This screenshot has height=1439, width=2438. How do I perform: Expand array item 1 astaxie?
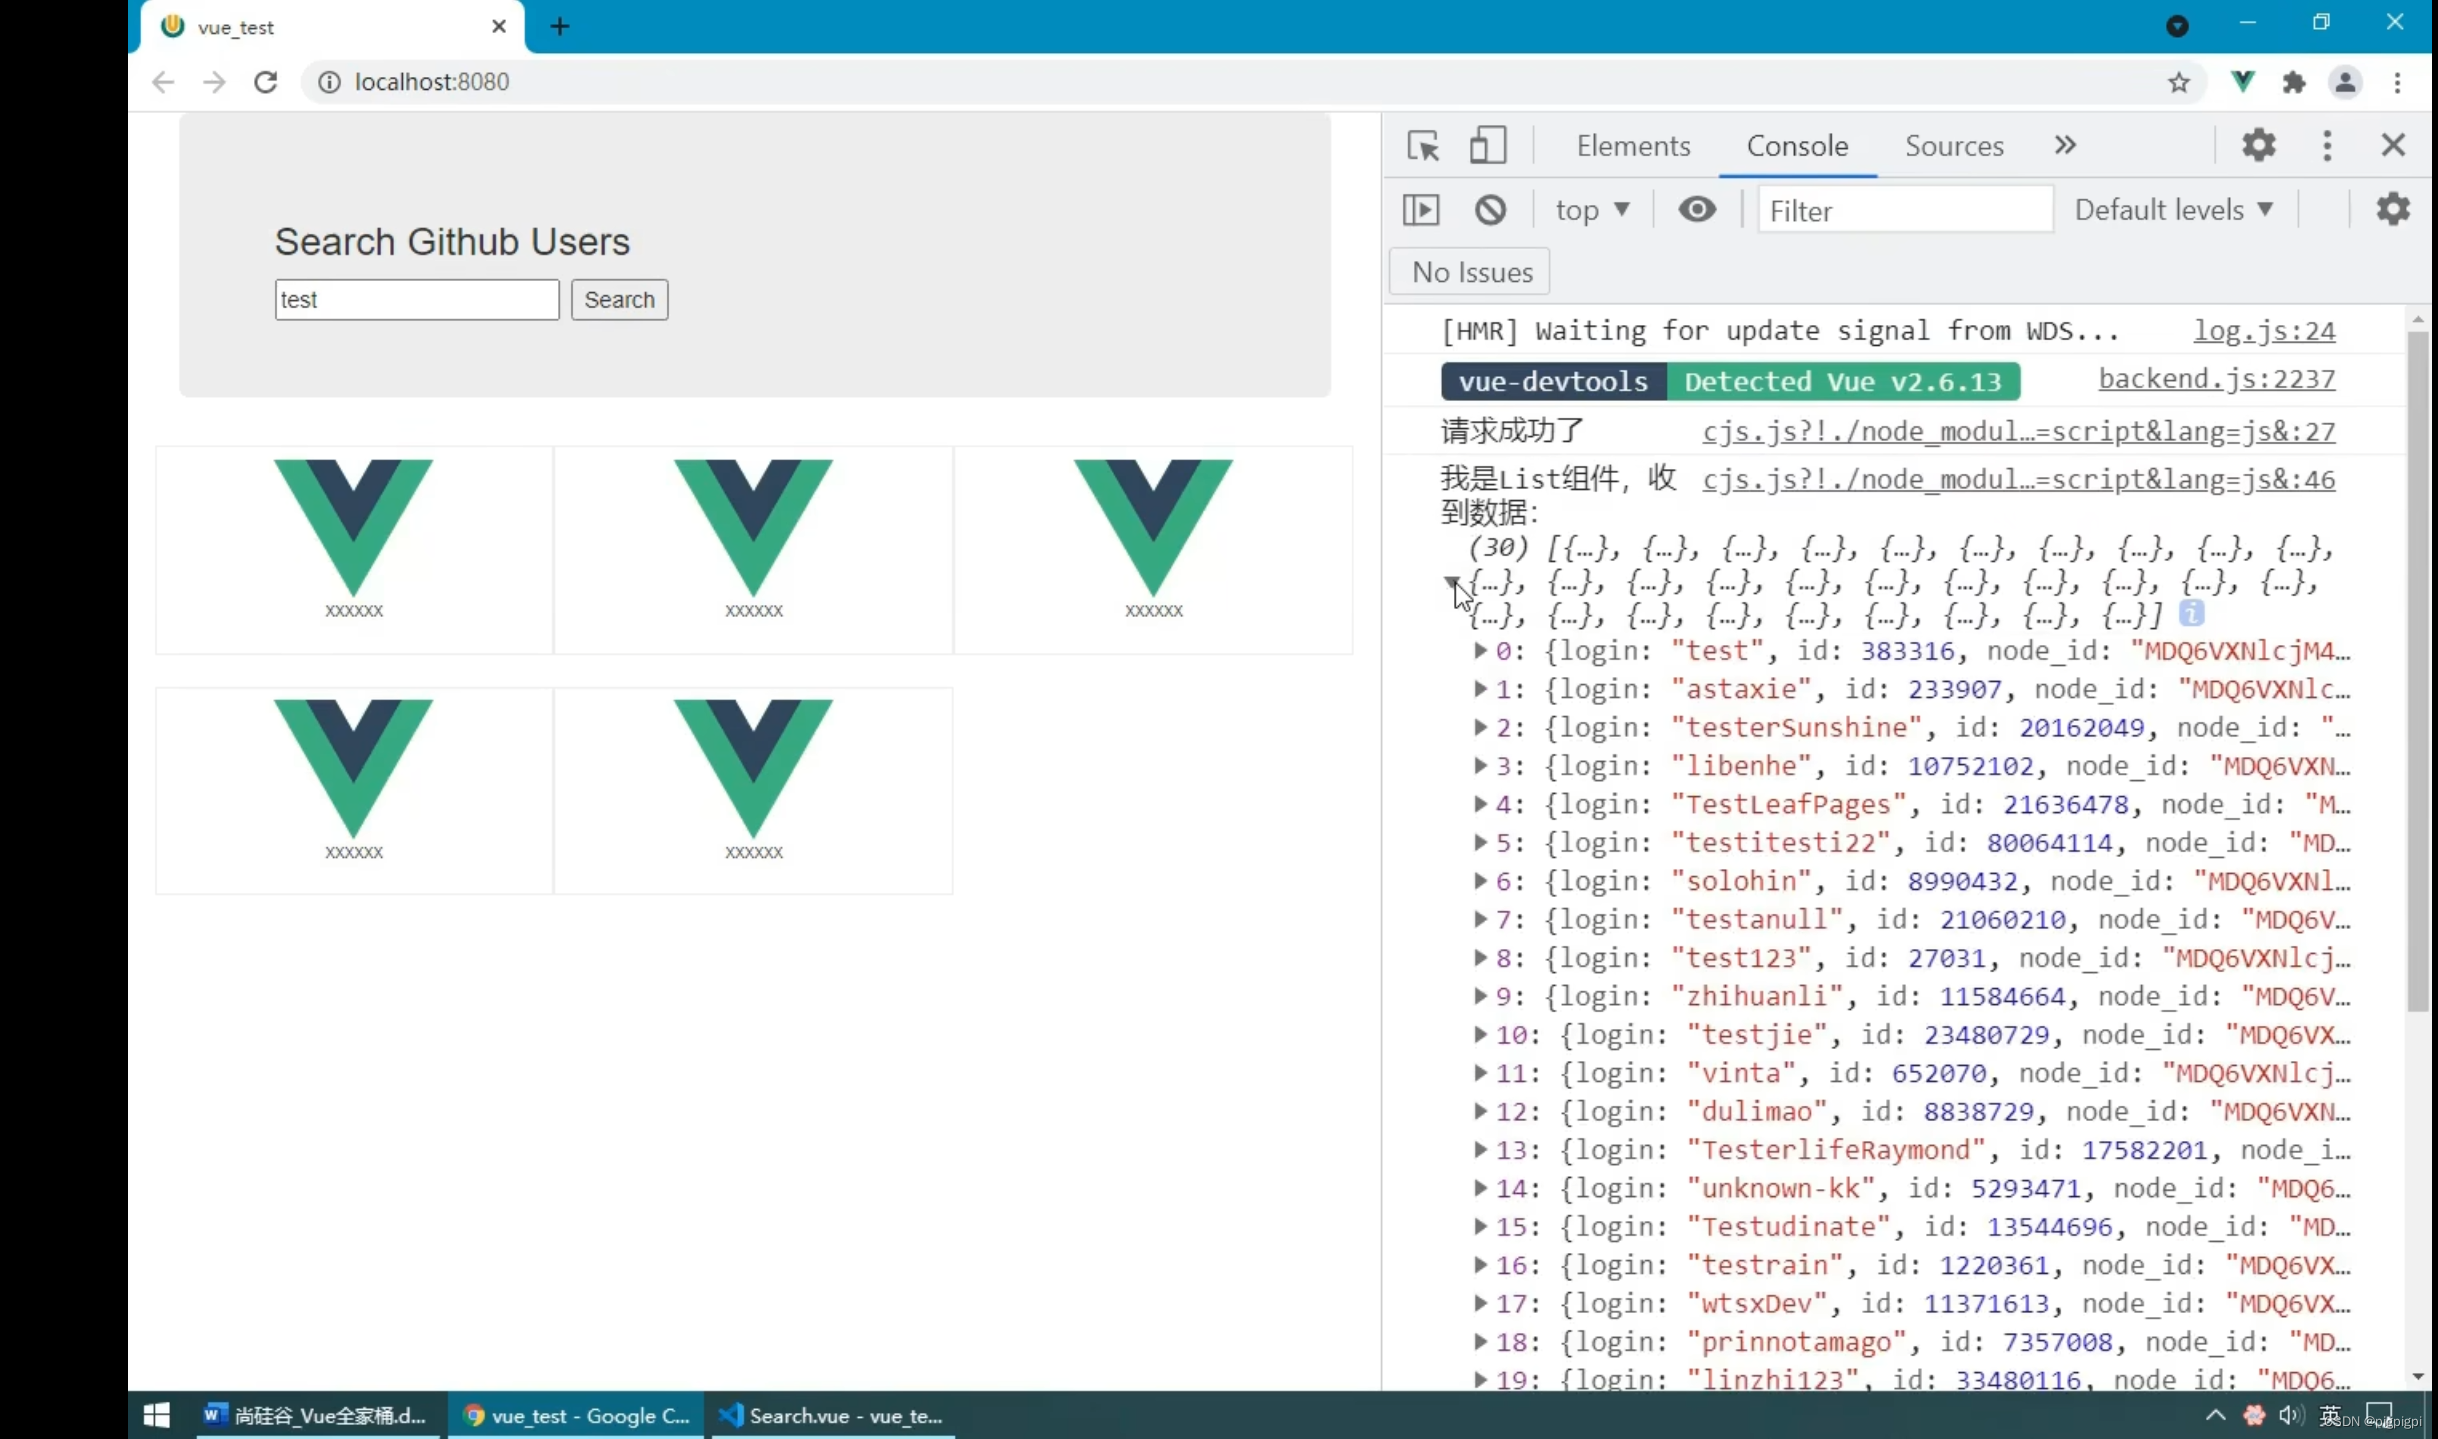click(x=1480, y=689)
